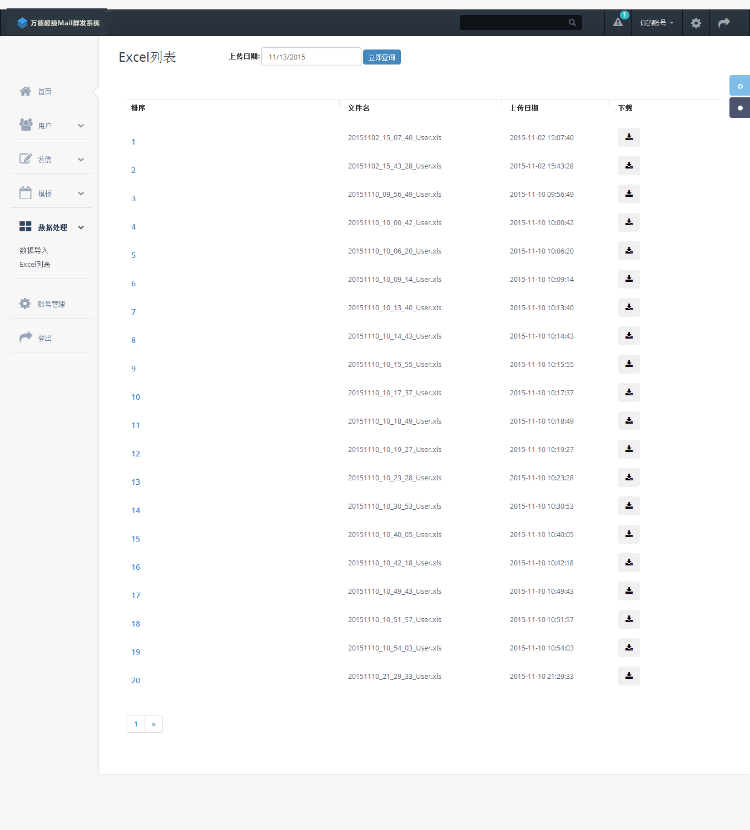The image size is (750, 830).
Task: Select the light blue circle side toggle
Action: point(740,86)
